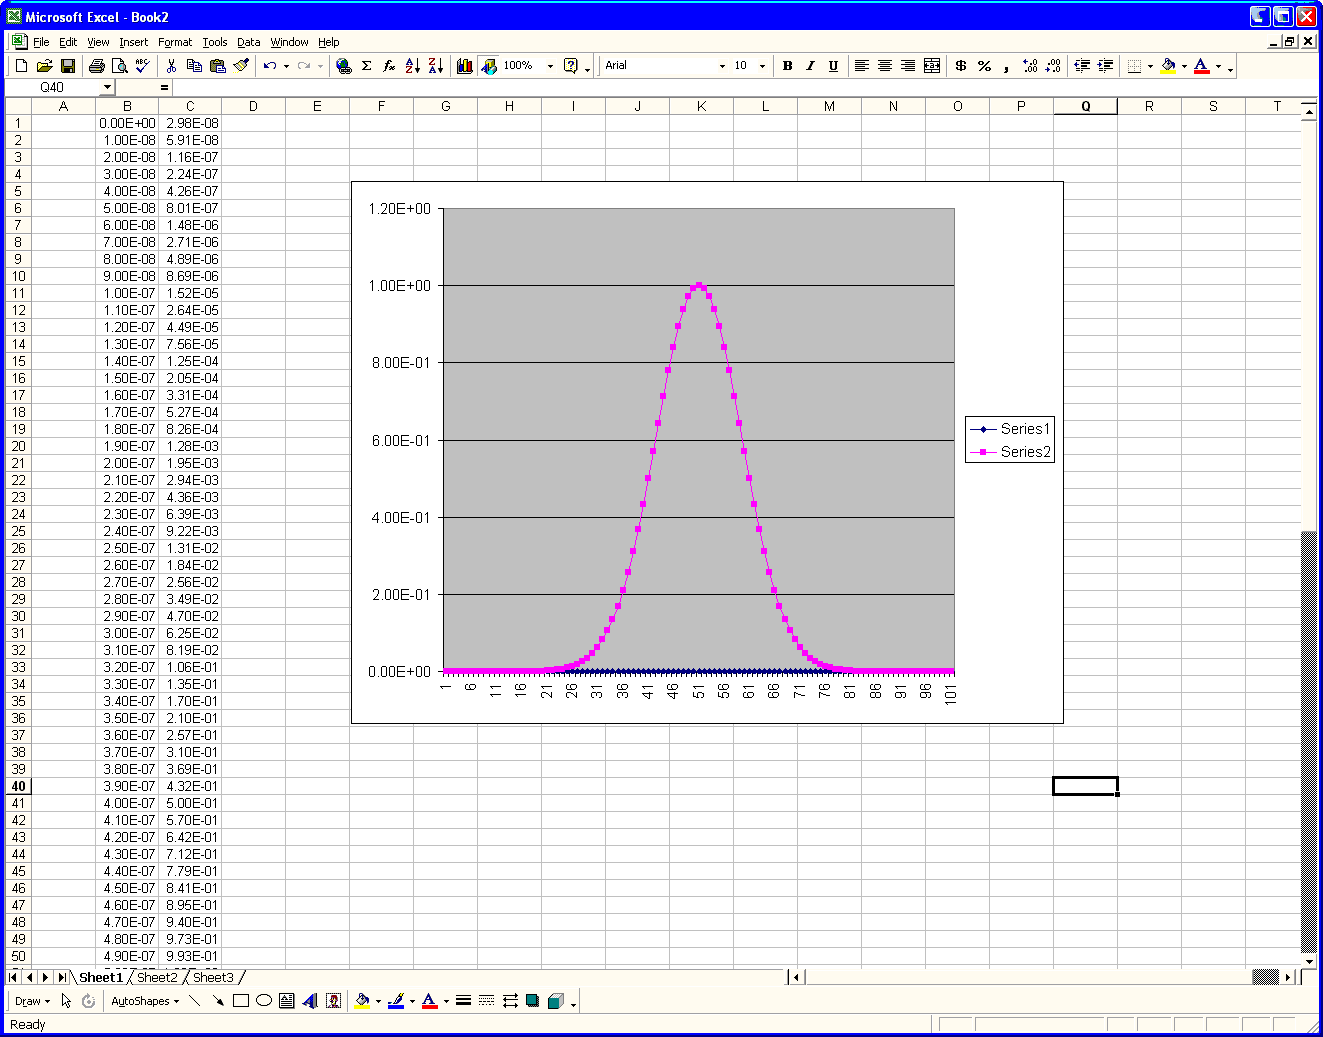Toggle Center alignment
The image size is (1323, 1037).
pyautogui.click(x=885, y=66)
